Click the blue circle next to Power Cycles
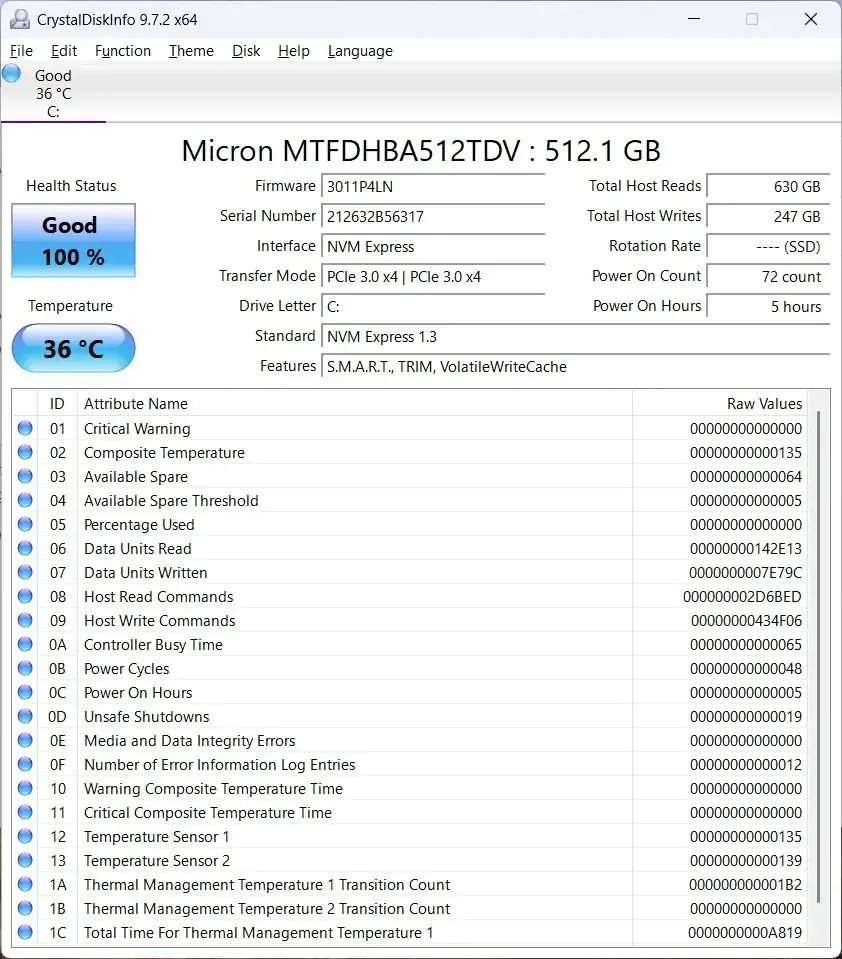This screenshot has width=842, height=959. pyautogui.click(x=25, y=668)
